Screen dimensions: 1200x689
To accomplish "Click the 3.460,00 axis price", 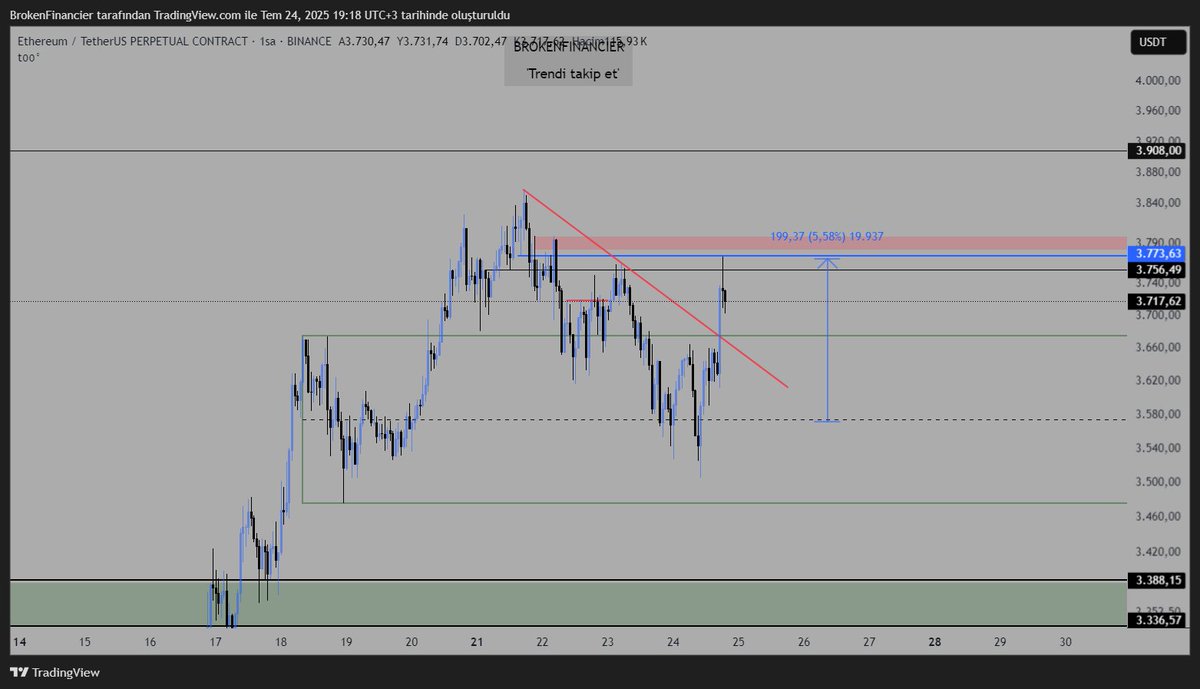I will point(1157,517).
